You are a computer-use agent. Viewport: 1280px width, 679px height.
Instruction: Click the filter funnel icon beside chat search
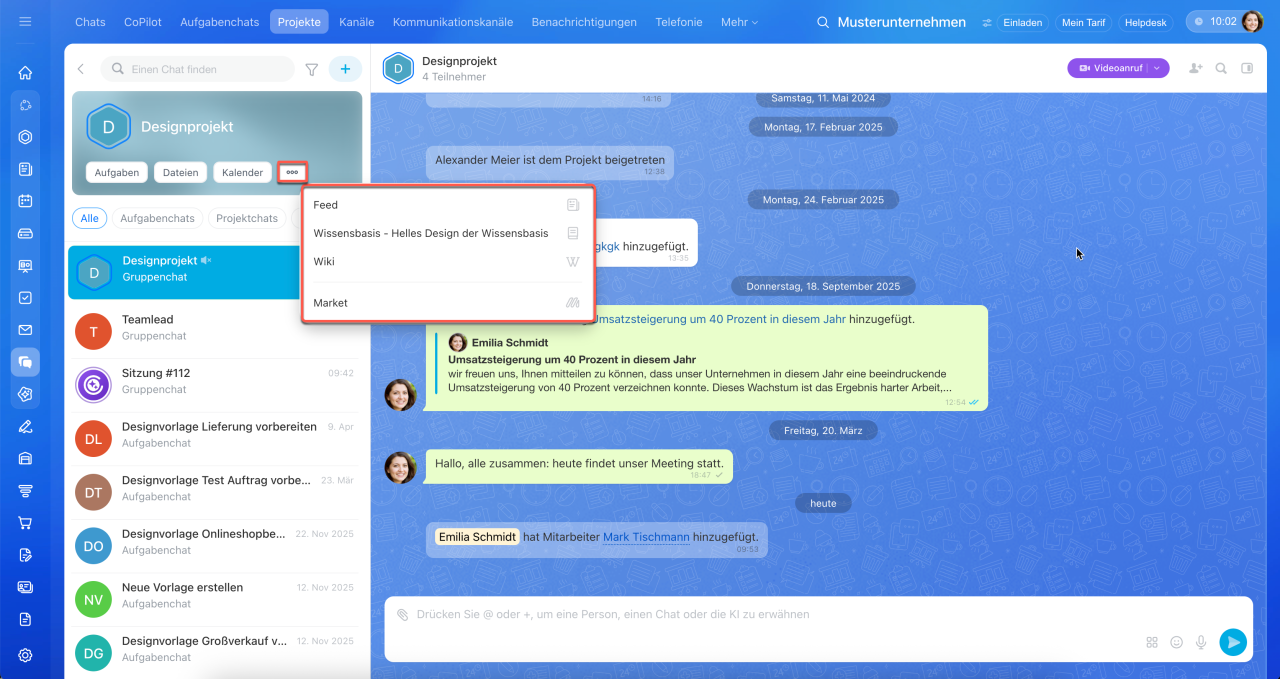(x=312, y=69)
